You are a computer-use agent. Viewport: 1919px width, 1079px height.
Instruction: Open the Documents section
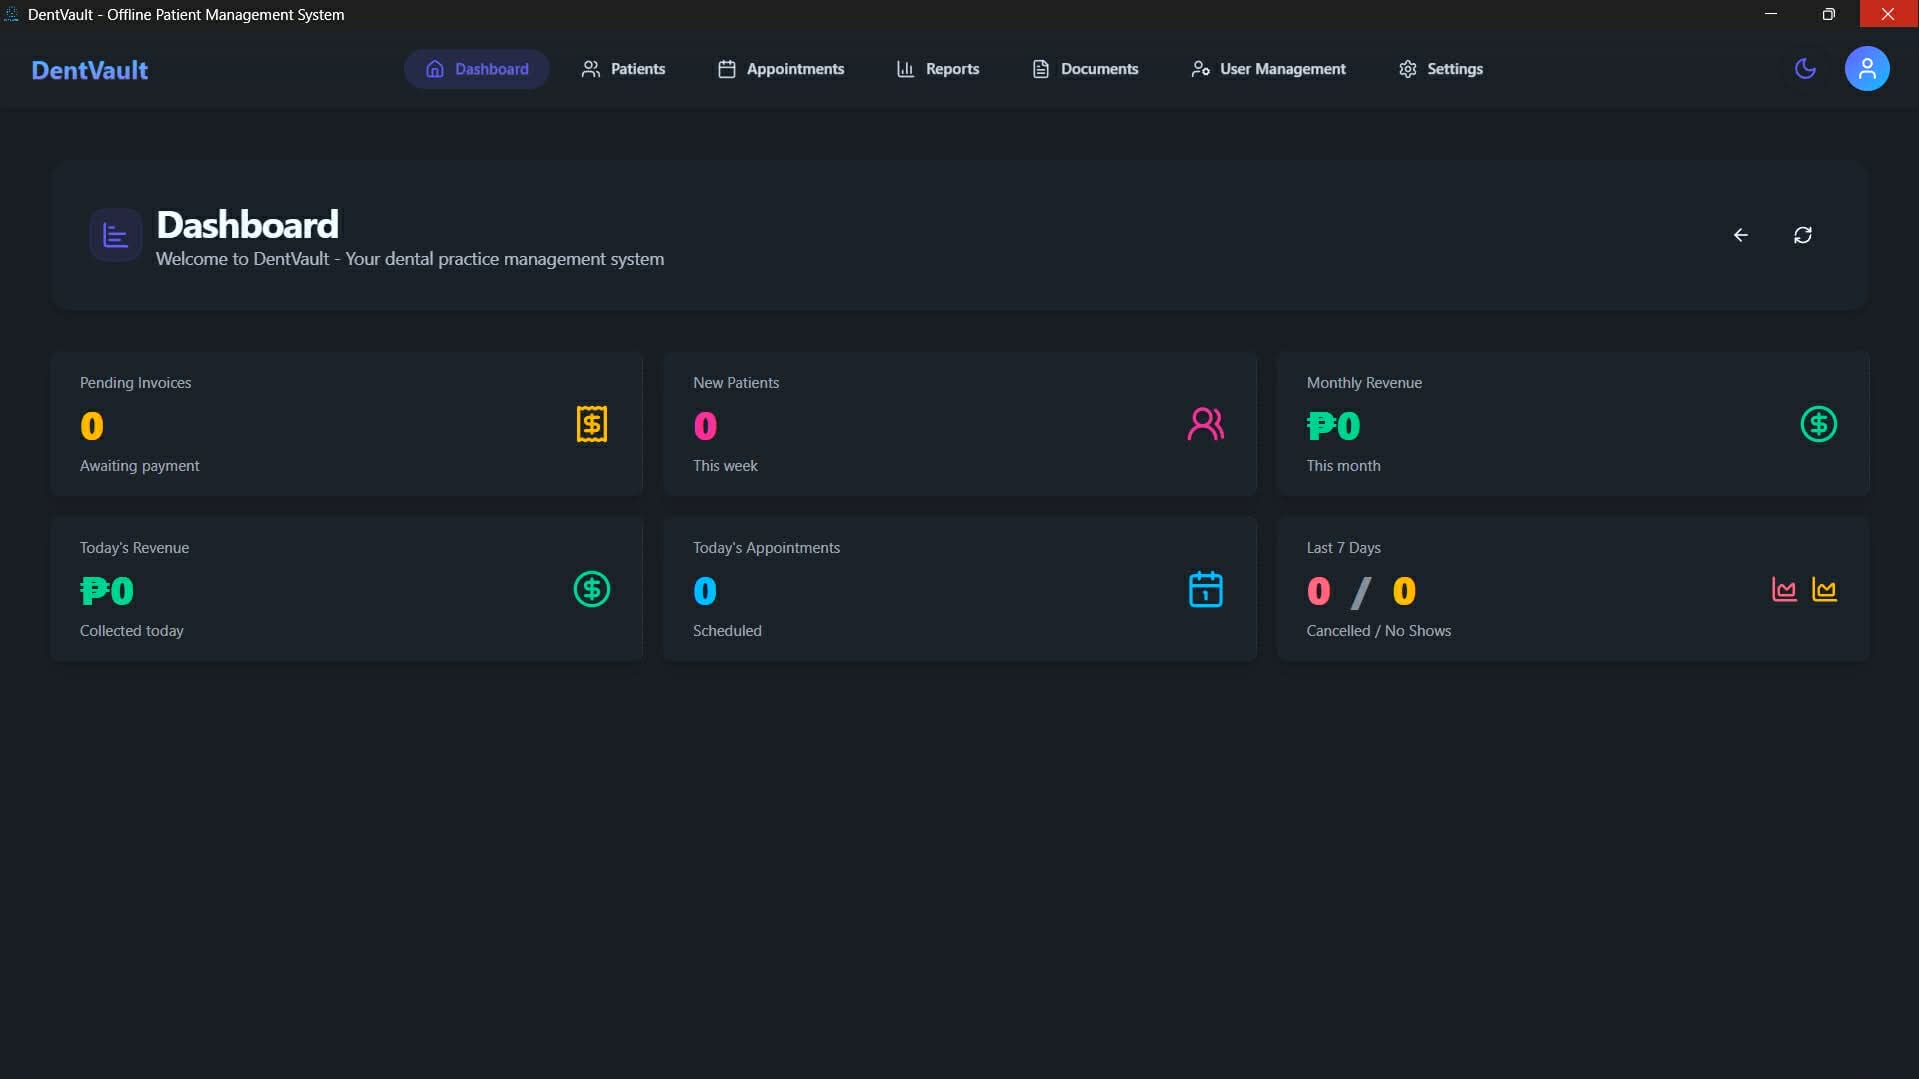(1084, 68)
